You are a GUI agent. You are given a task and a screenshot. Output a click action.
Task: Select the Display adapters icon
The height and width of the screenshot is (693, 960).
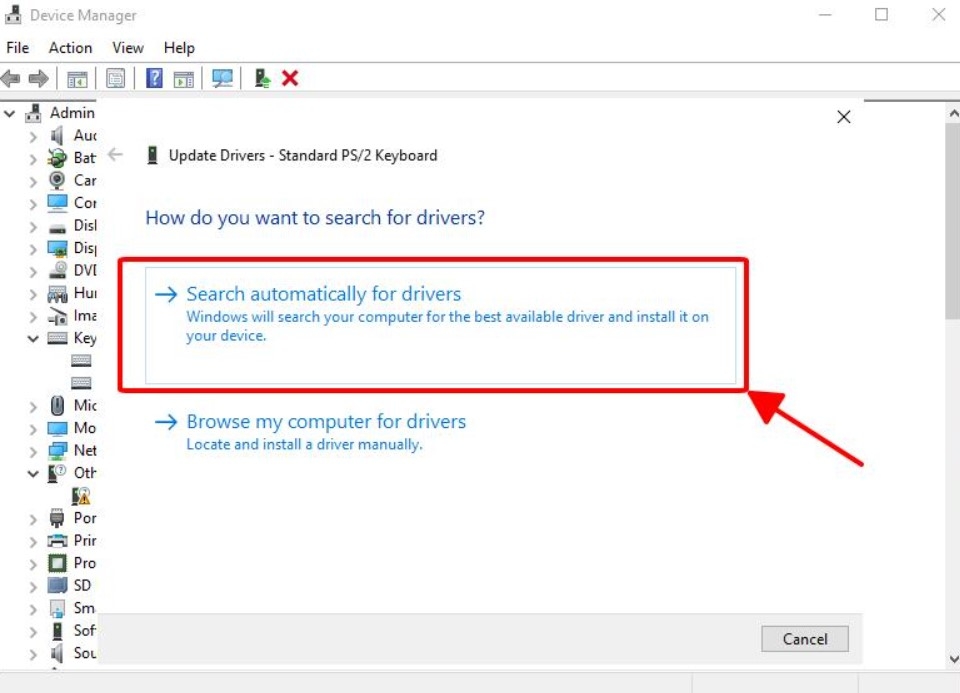point(57,249)
